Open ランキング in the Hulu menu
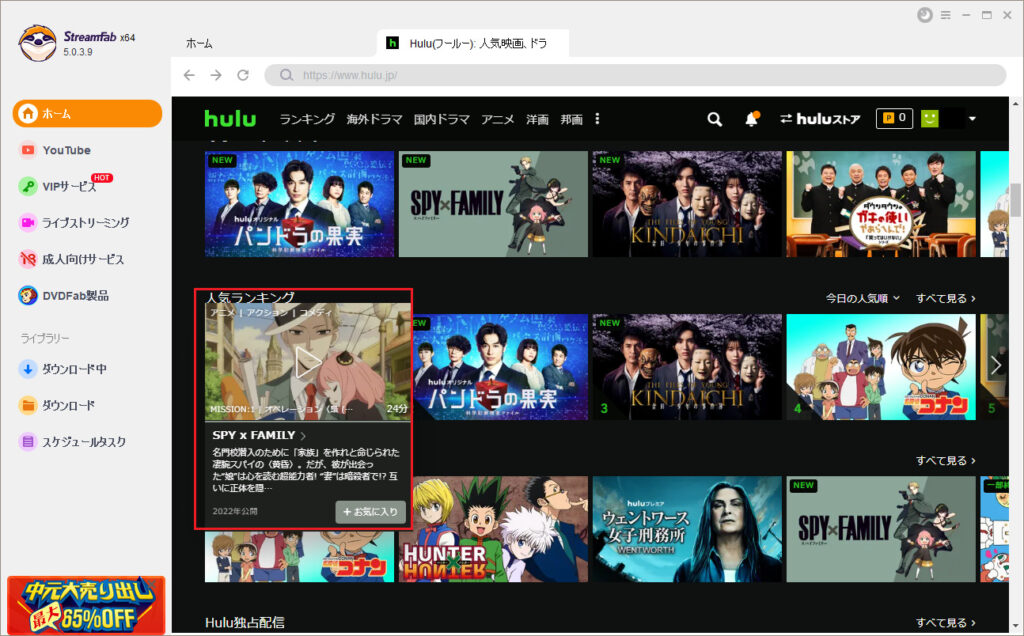Image resolution: width=1024 pixels, height=636 pixels. click(307, 119)
